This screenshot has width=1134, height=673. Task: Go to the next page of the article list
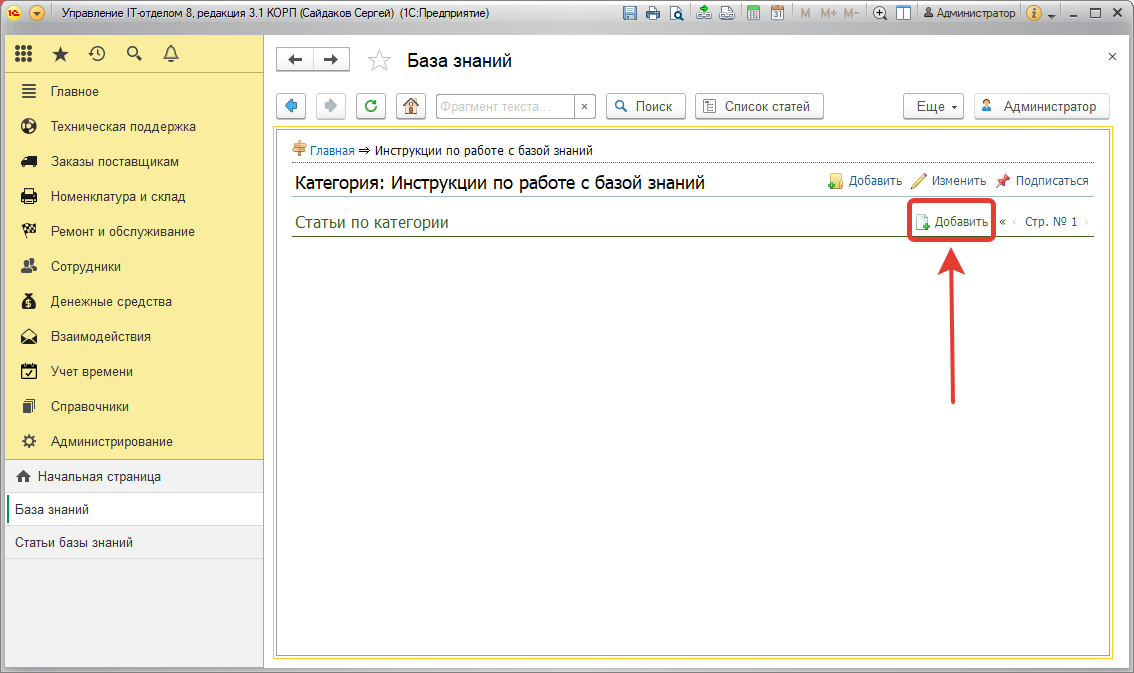pos(1086,222)
